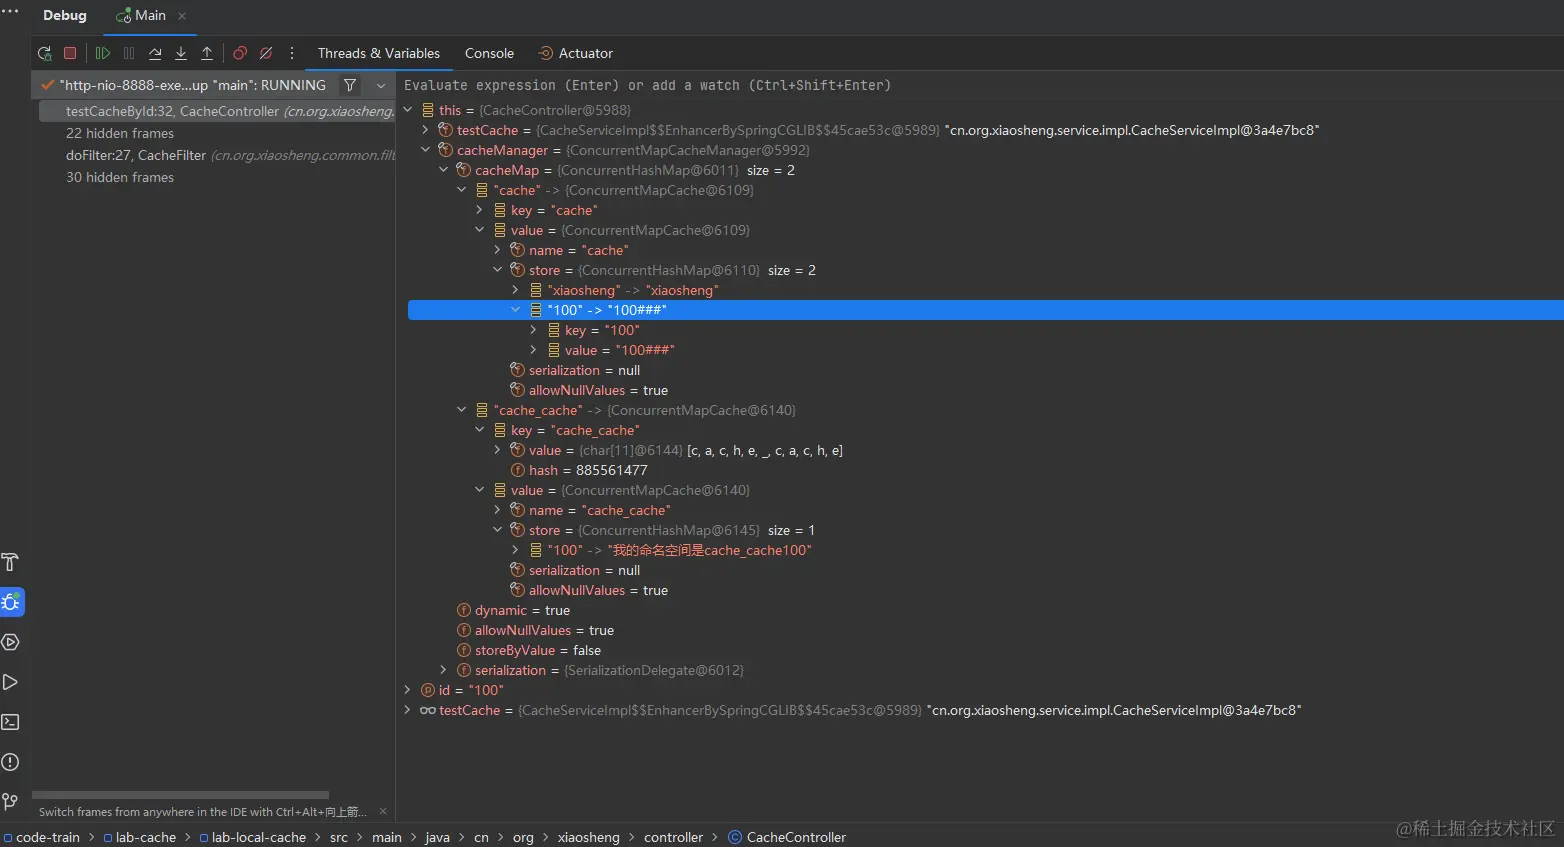Step over the current line
The width and height of the screenshot is (1564, 847).
(x=155, y=53)
